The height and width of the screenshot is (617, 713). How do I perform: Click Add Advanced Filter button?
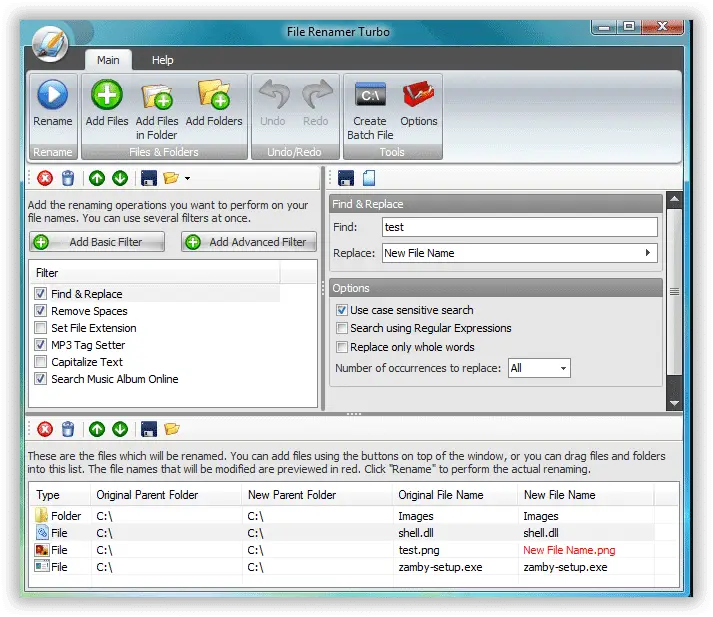249,242
